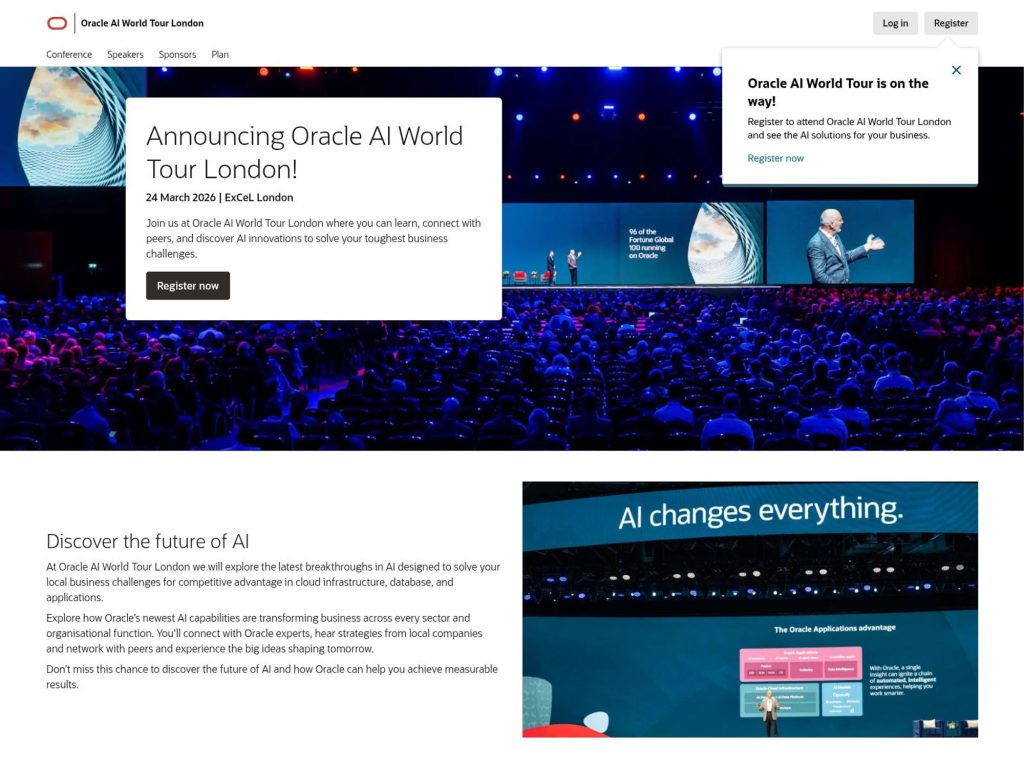Select the announcement heading text
Image resolution: width=1024 pixels, height=768 pixels.
pos(304,152)
